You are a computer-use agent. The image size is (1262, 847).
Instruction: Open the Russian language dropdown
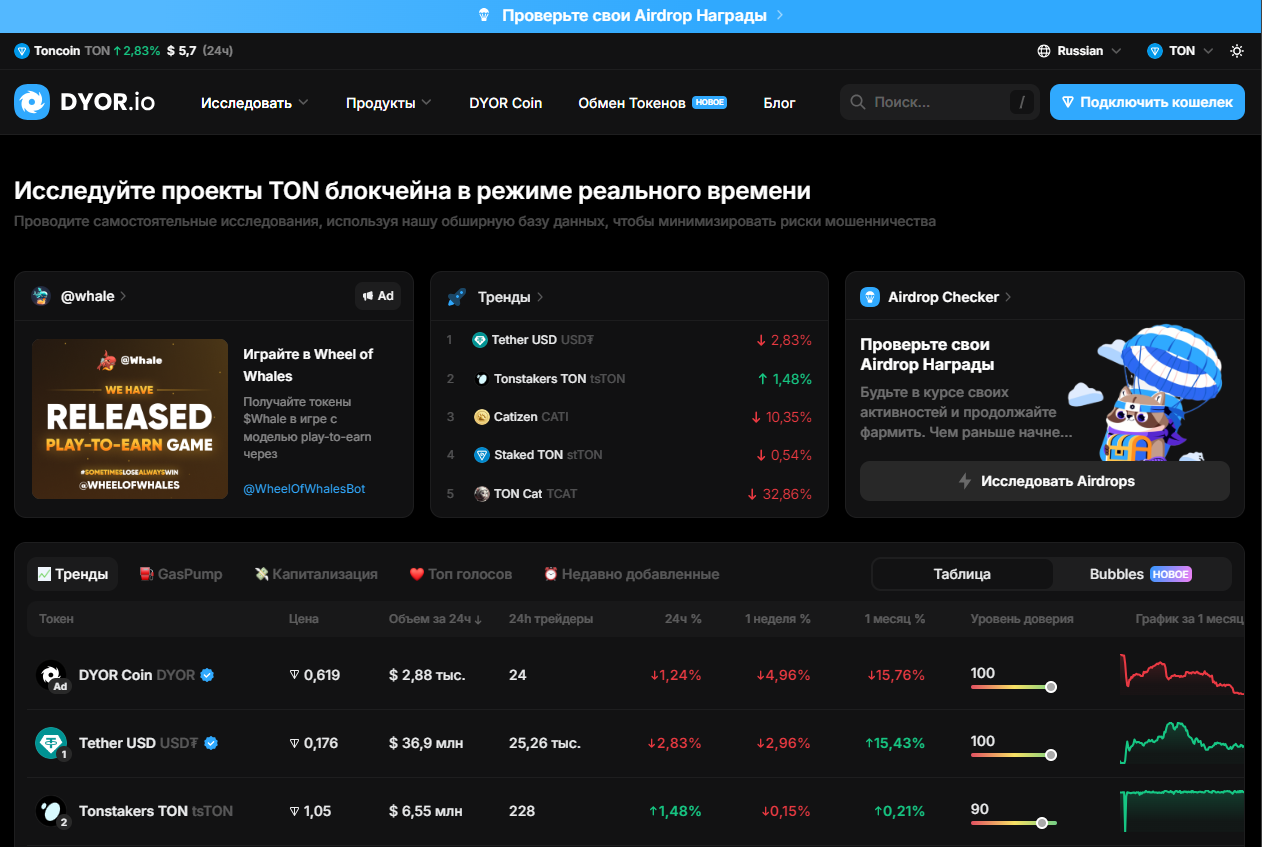click(x=1080, y=51)
